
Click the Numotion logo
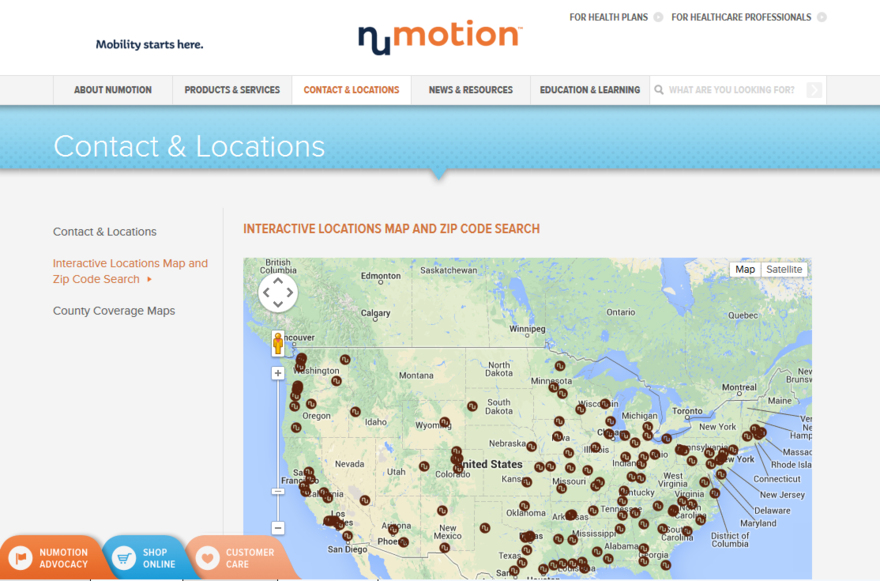click(x=441, y=37)
